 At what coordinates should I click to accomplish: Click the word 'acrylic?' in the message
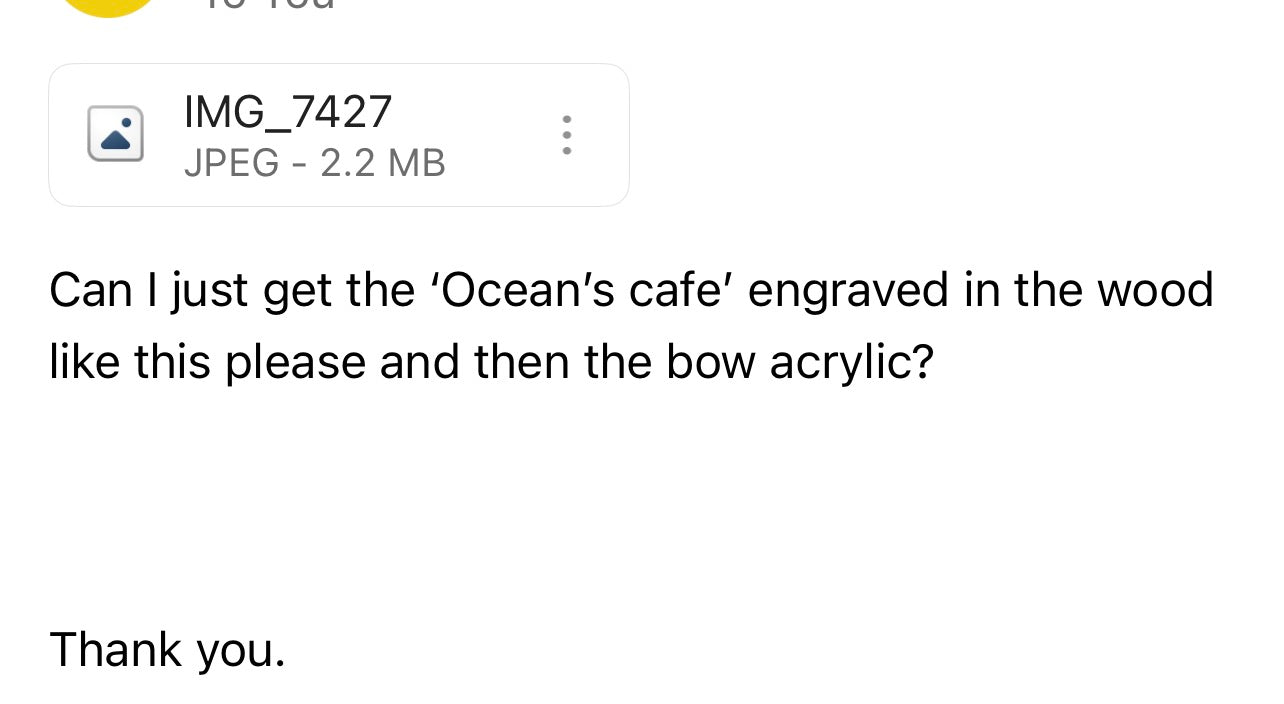(851, 362)
